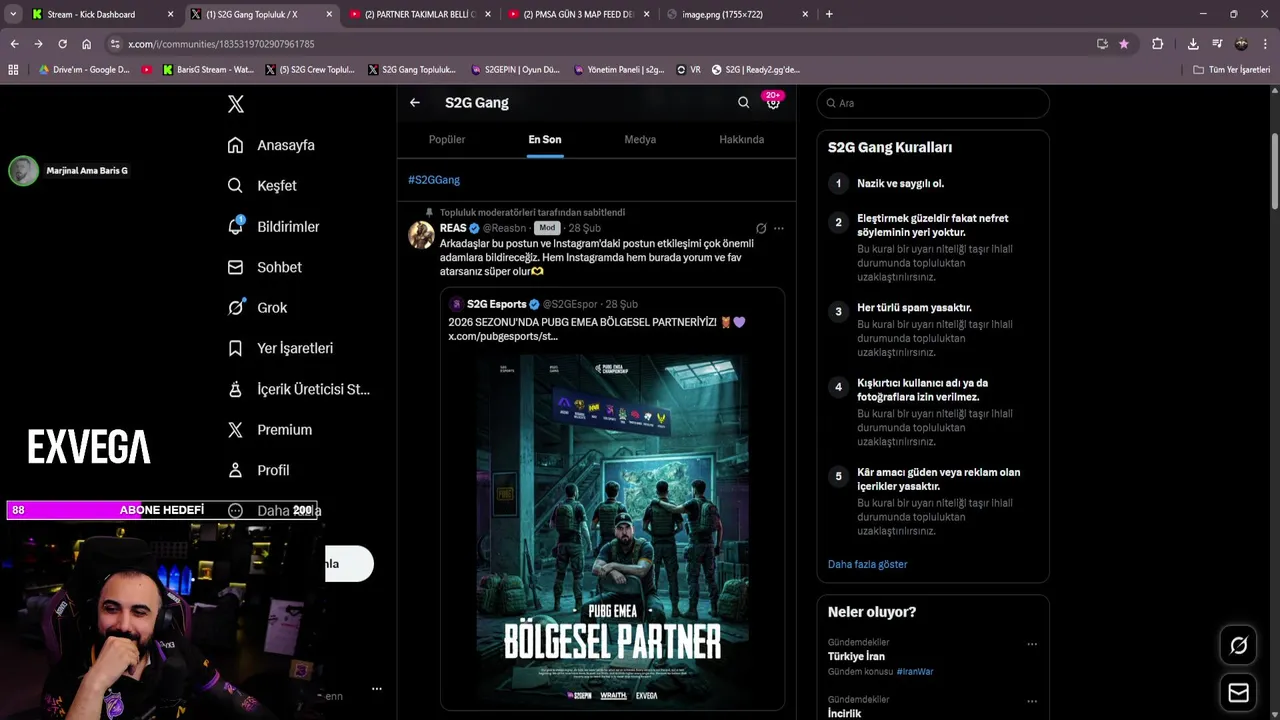Search within S2G Gang community
The height and width of the screenshot is (720, 1280).
pyautogui.click(x=743, y=102)
